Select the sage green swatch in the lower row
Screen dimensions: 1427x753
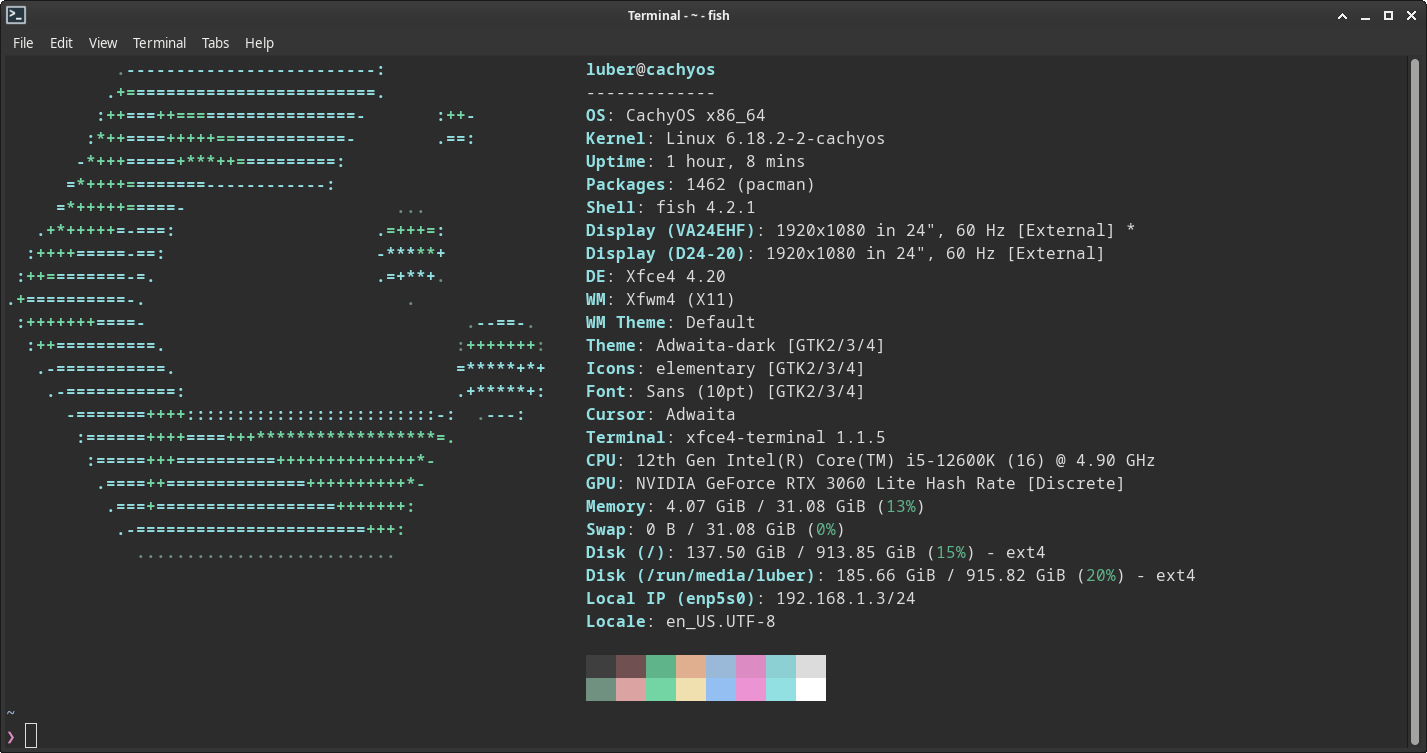(601, 689)
